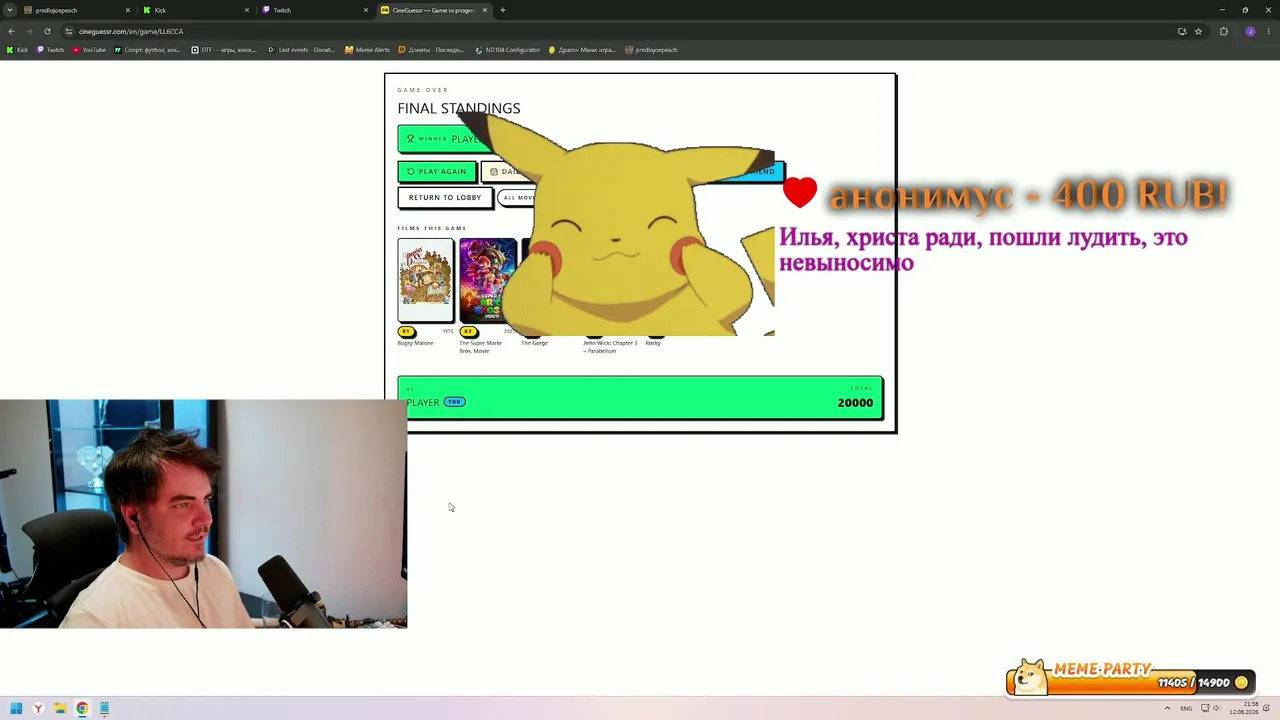The height and width of the screenshot is (720, 1280).
Task: Open the Bugsy Malone film poster
Action: pos(425,280)
